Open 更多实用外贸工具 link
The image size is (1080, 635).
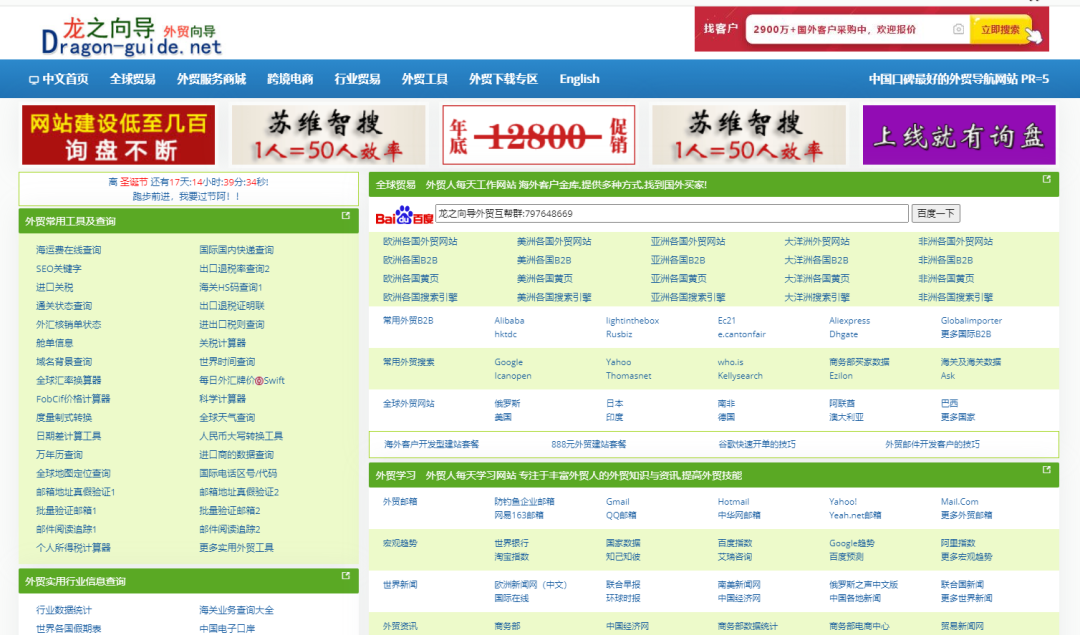tap(236, 548)
